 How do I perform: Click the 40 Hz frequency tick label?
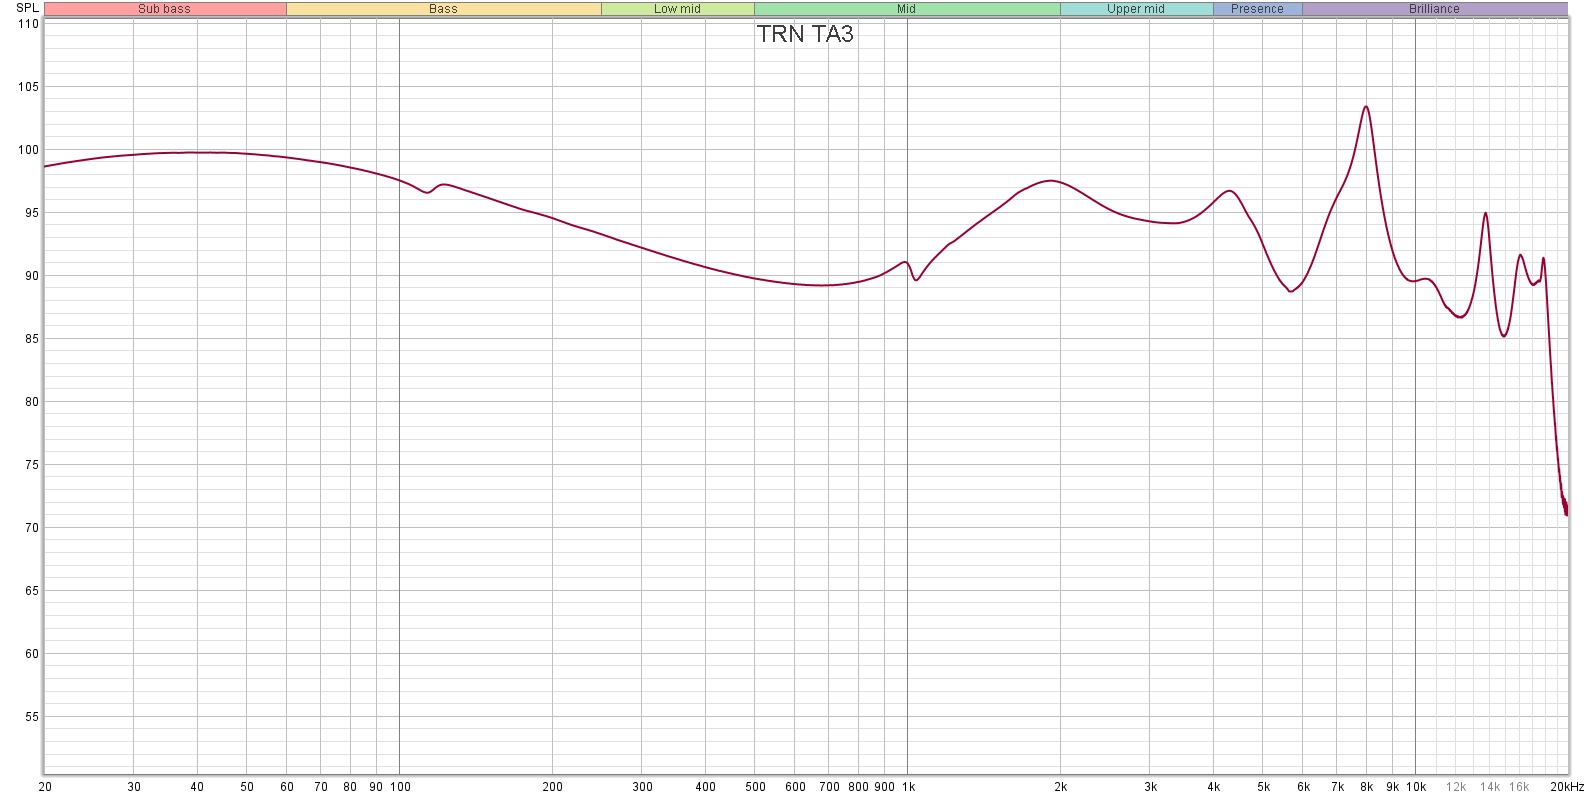pyautogui.click(x=197, y=787)
